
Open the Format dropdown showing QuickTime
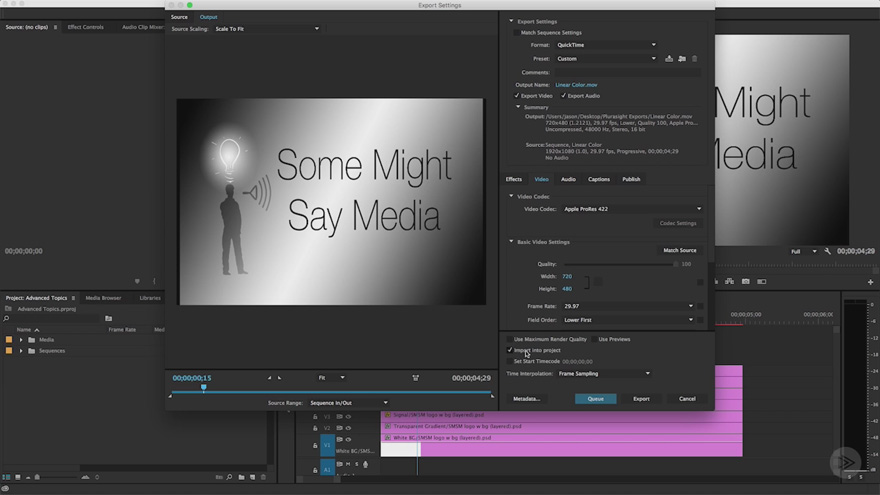coord(606,45)
